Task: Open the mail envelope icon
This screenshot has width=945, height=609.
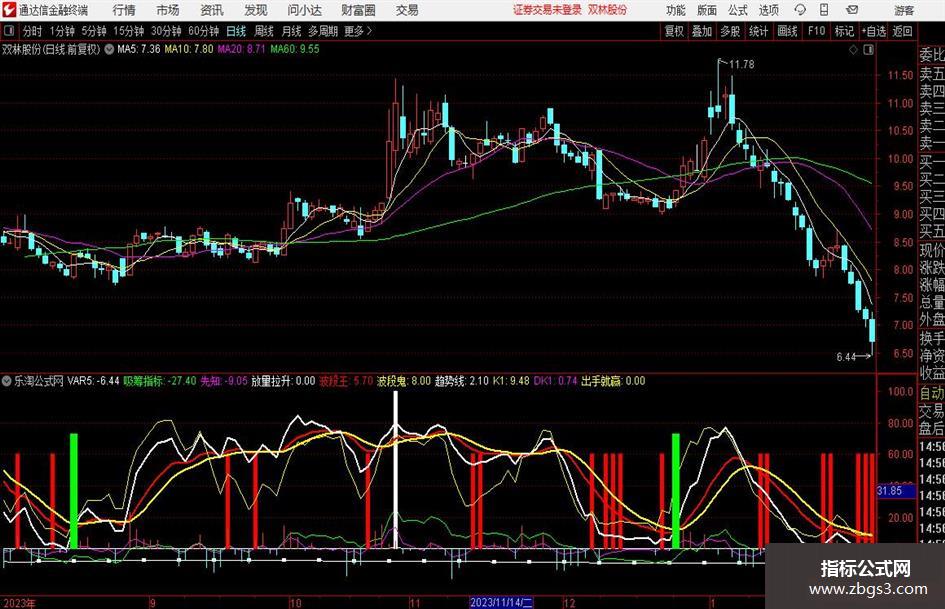Action: (x=852, y=10)
